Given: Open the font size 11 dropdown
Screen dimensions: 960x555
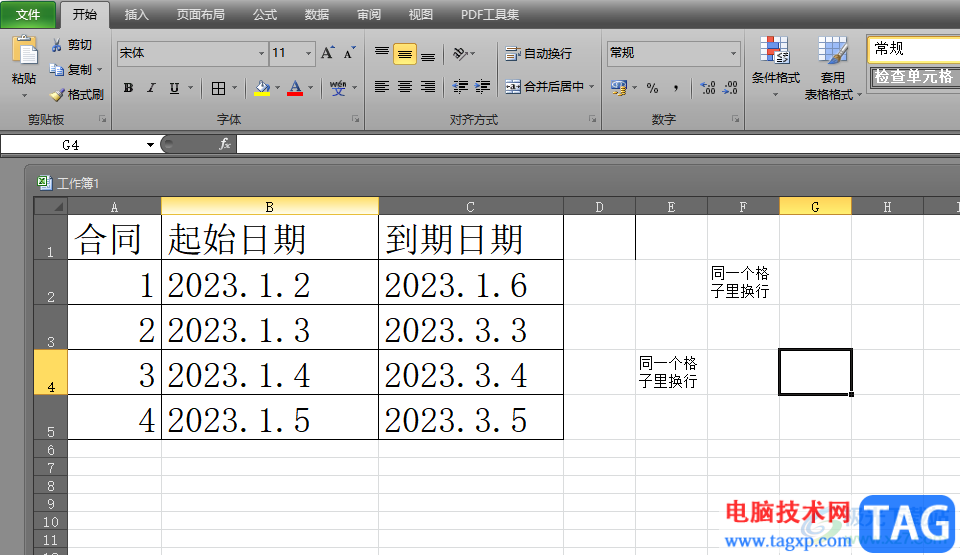Looking at the screenshot, I should [309, 53].
